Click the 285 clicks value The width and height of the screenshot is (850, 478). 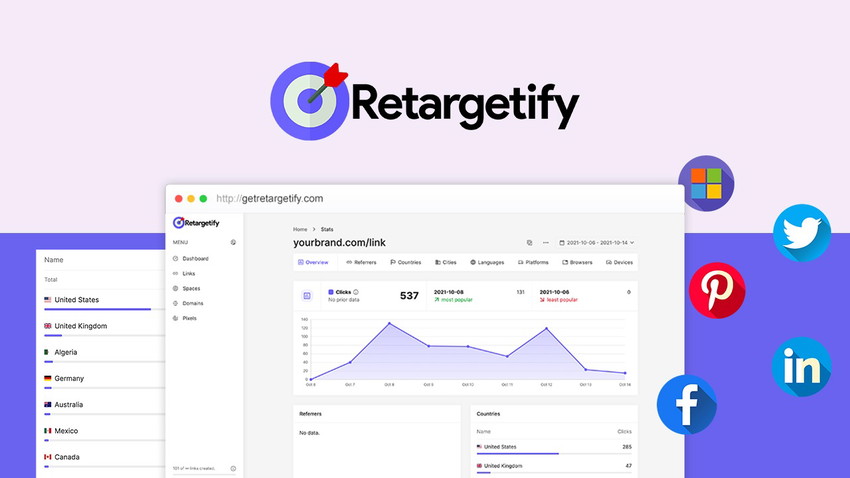click(627, 447)
